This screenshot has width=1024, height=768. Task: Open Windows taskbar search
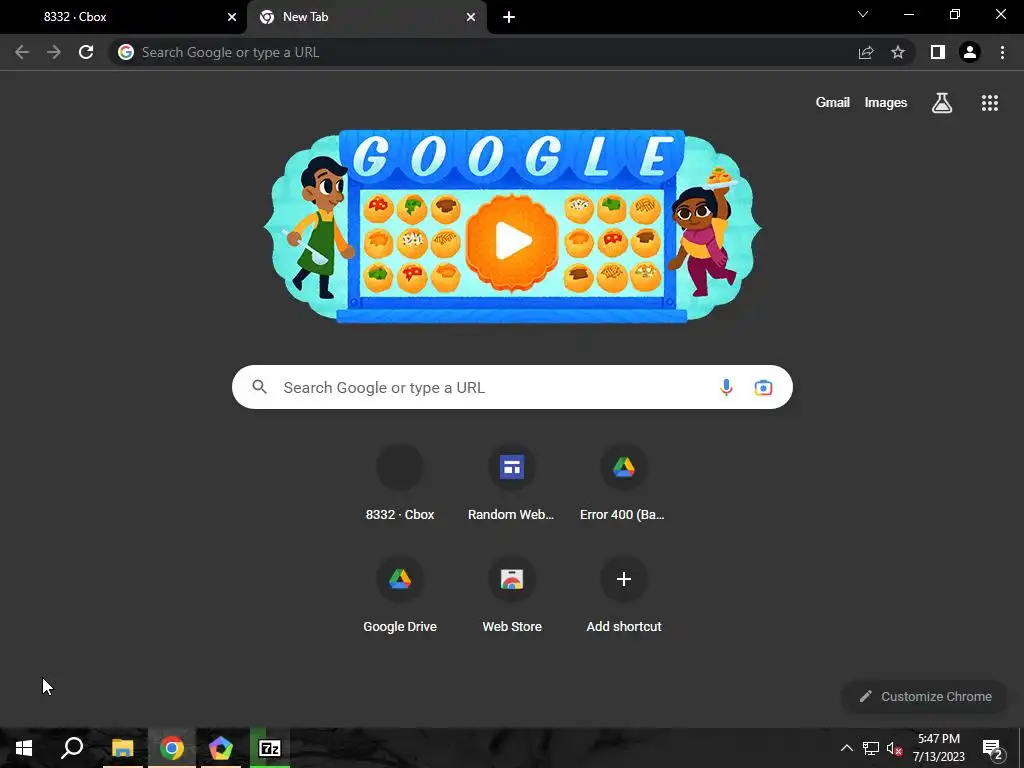click(x=72, y=748)
